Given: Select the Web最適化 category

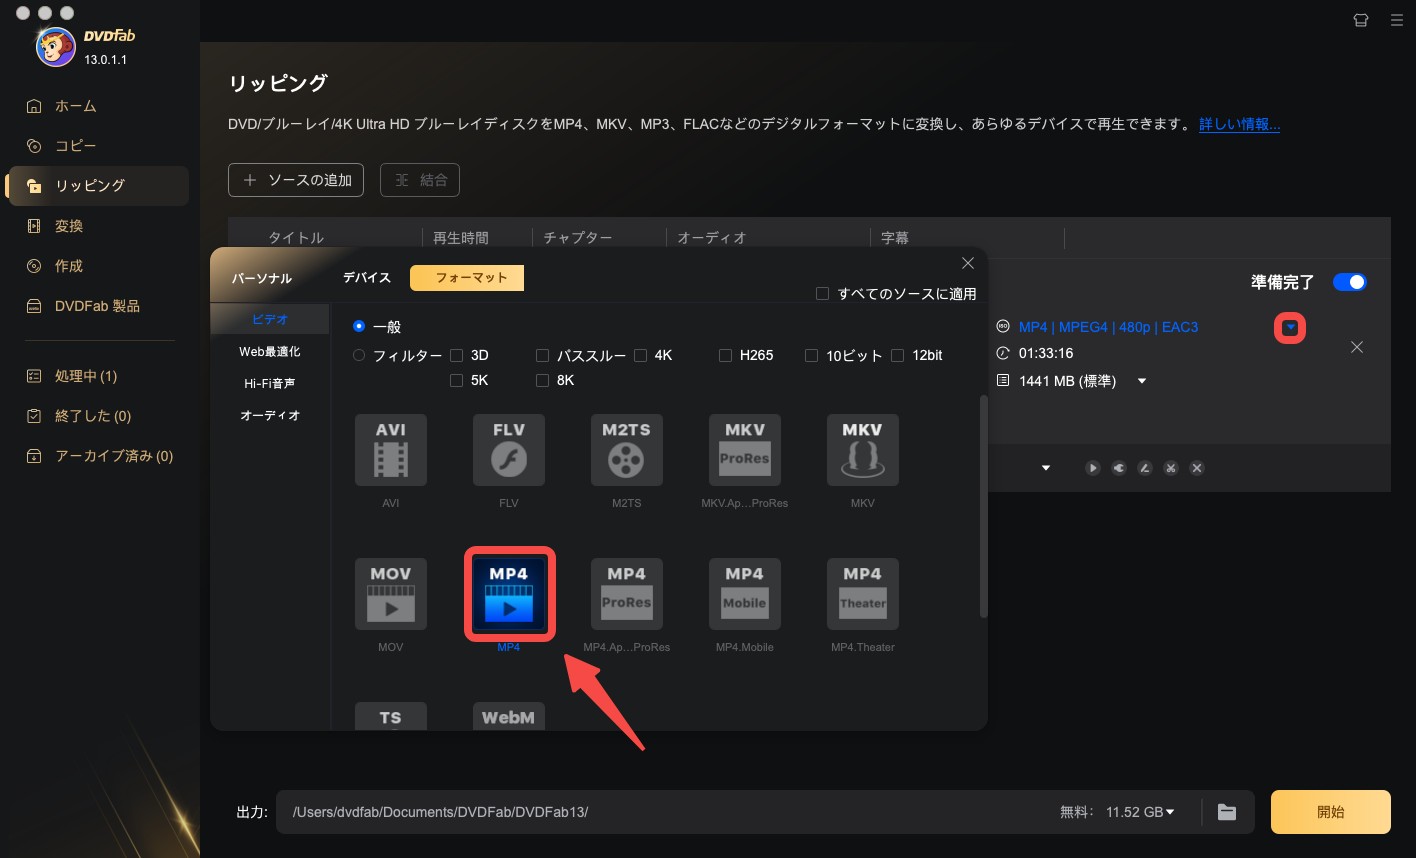Looking at the screenshot, I should coord(270,352).
